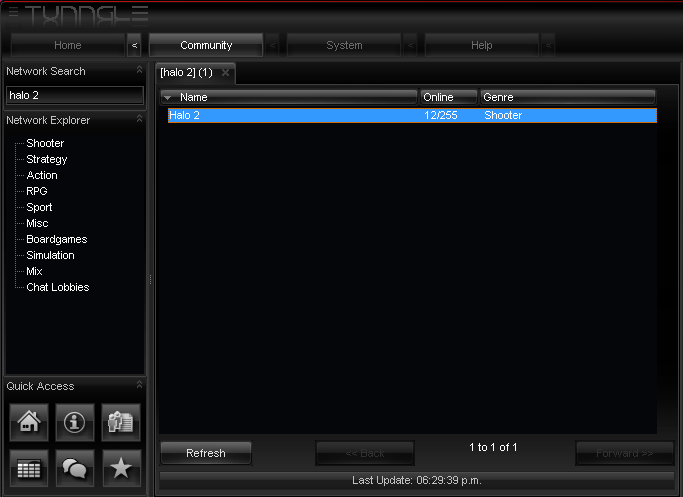Open the Strategy category in Network Explorer
This screenshot has width=683, height=497.
pos(47,159)
